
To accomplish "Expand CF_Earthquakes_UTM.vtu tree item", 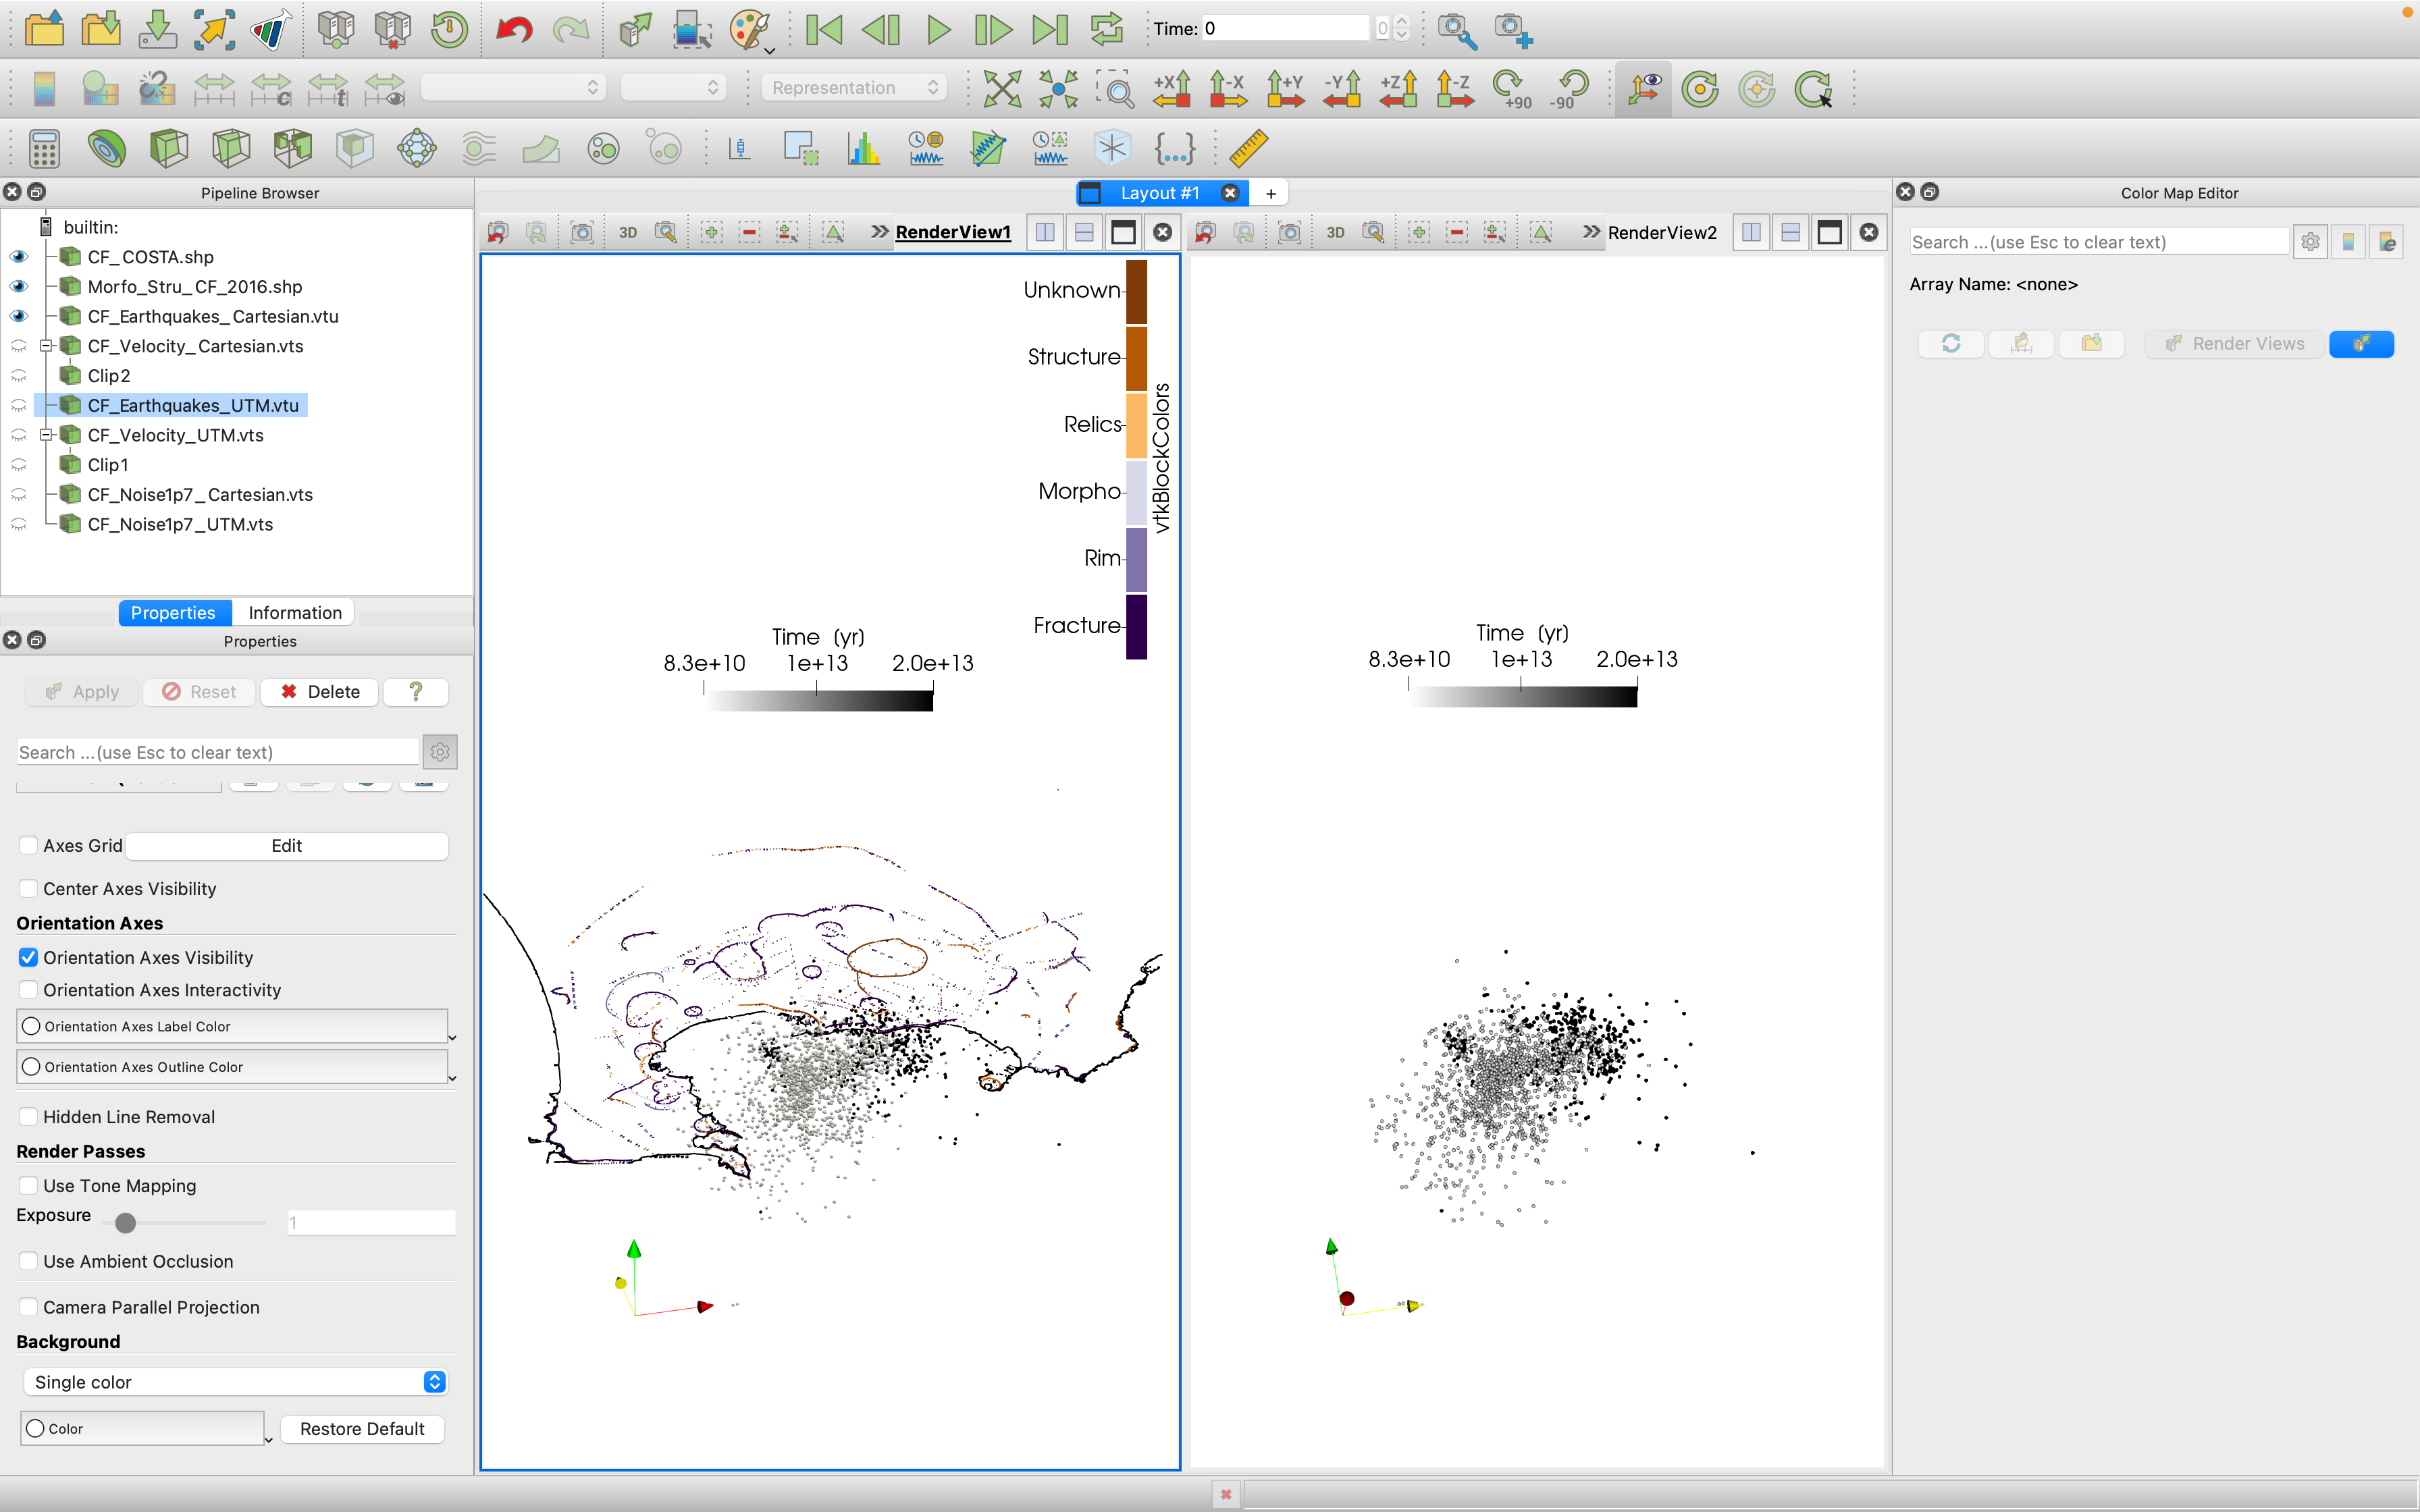I will [x=47, y=404].
